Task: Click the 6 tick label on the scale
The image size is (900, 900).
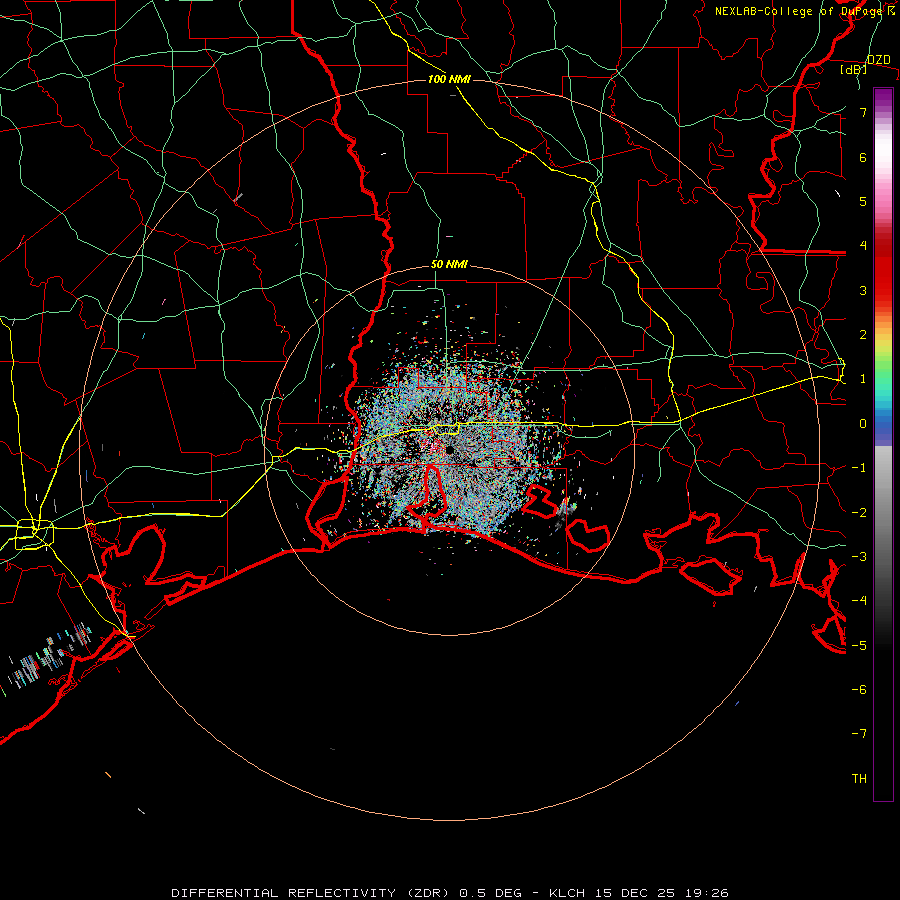Action: [x=863, y=157]
